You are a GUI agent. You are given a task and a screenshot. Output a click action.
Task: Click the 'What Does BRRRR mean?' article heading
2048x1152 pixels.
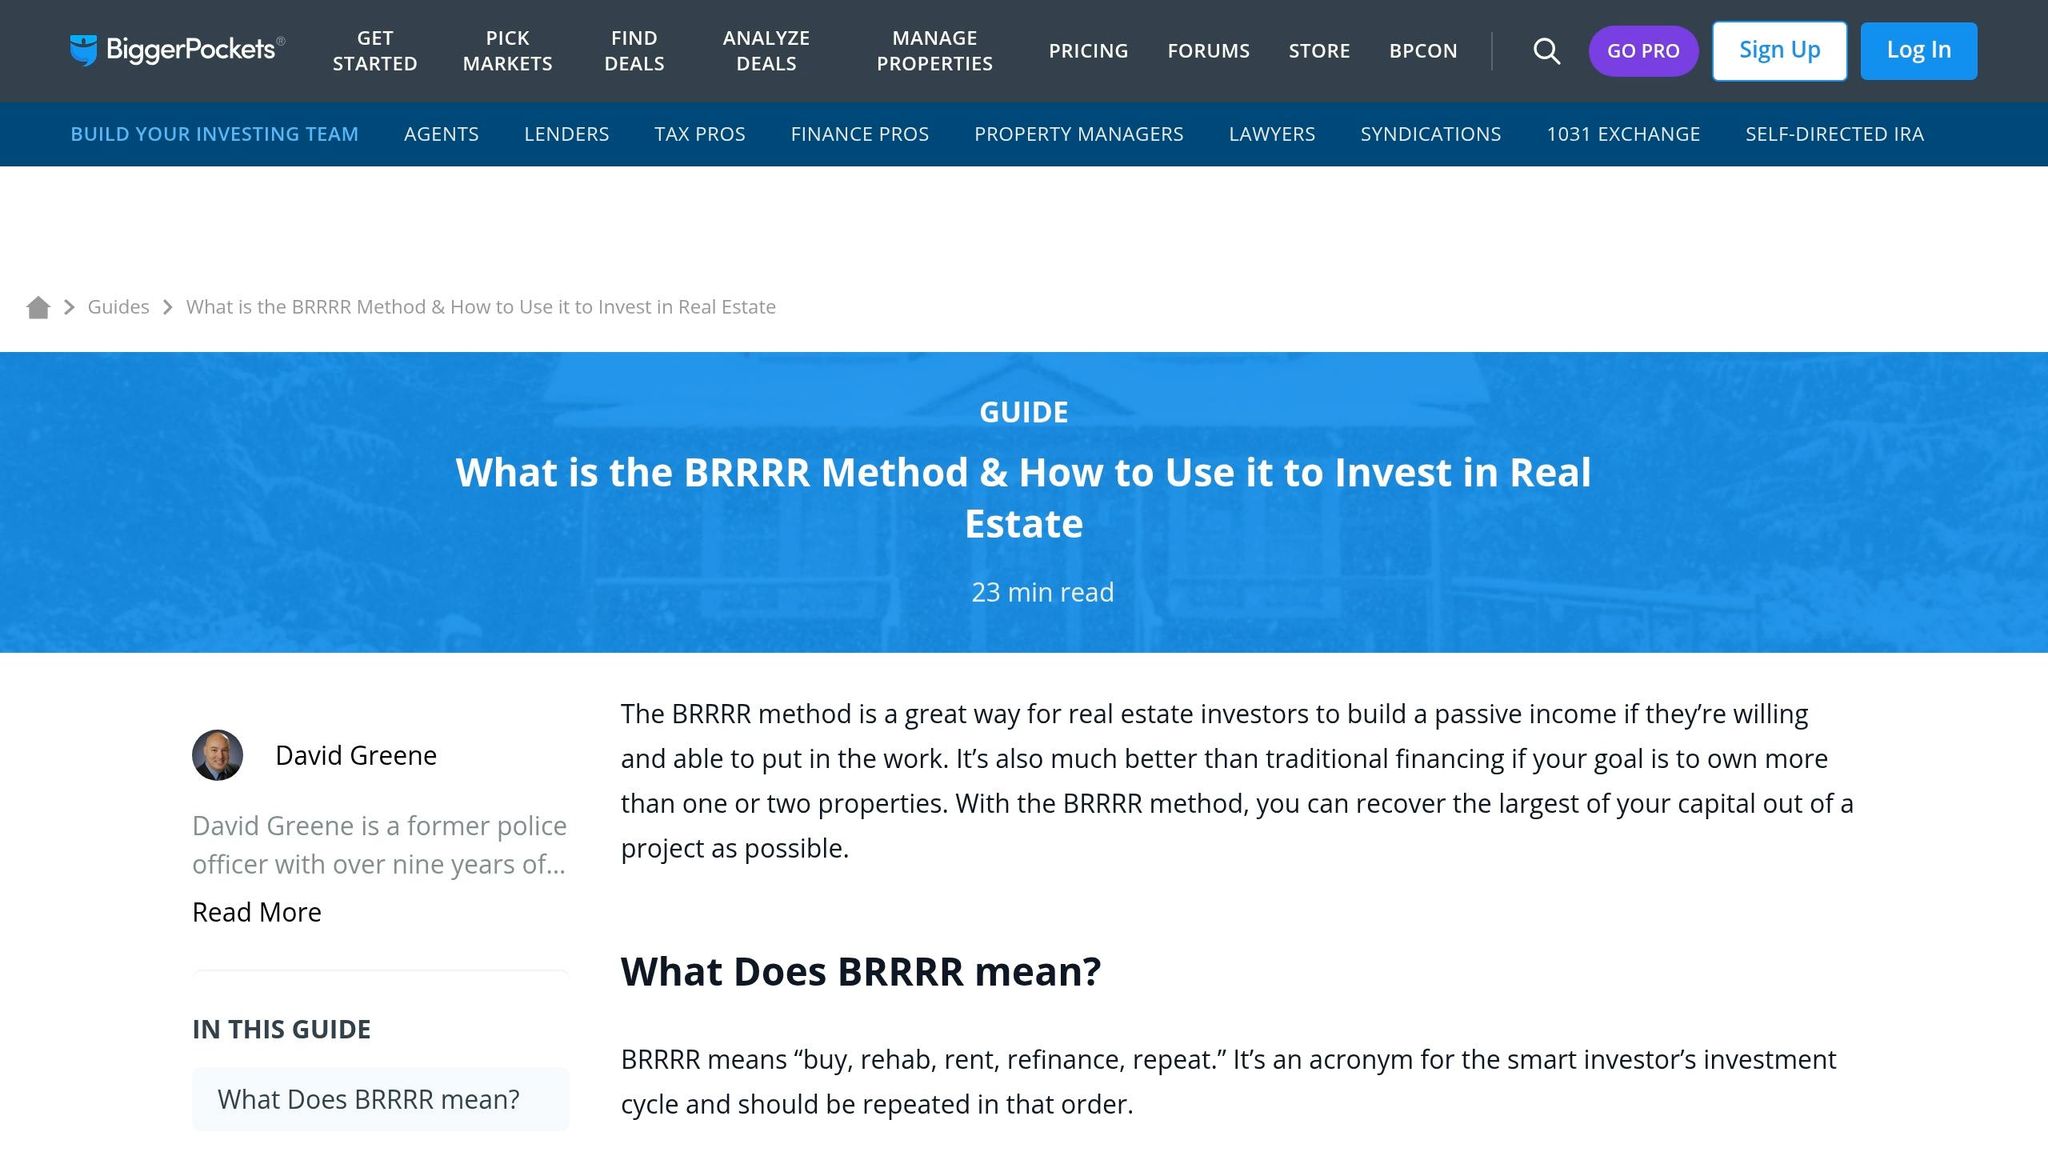click(860, 972)
